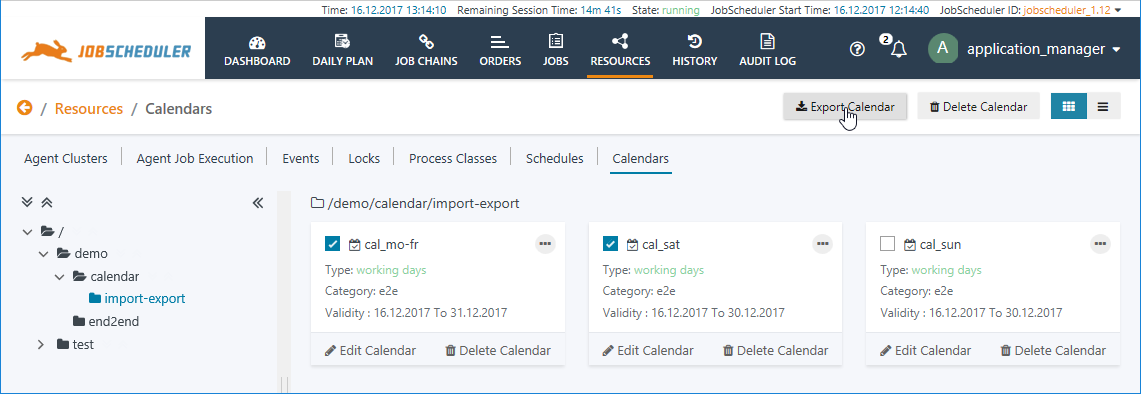This screenshot has height=394, width=1141.
Task: Collapse all tree folders icon
Action: click(x=46, y=203)
